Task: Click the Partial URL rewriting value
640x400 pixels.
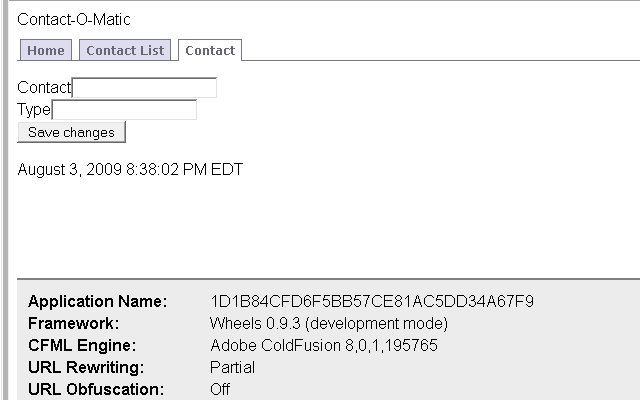Action: (232, 367)
